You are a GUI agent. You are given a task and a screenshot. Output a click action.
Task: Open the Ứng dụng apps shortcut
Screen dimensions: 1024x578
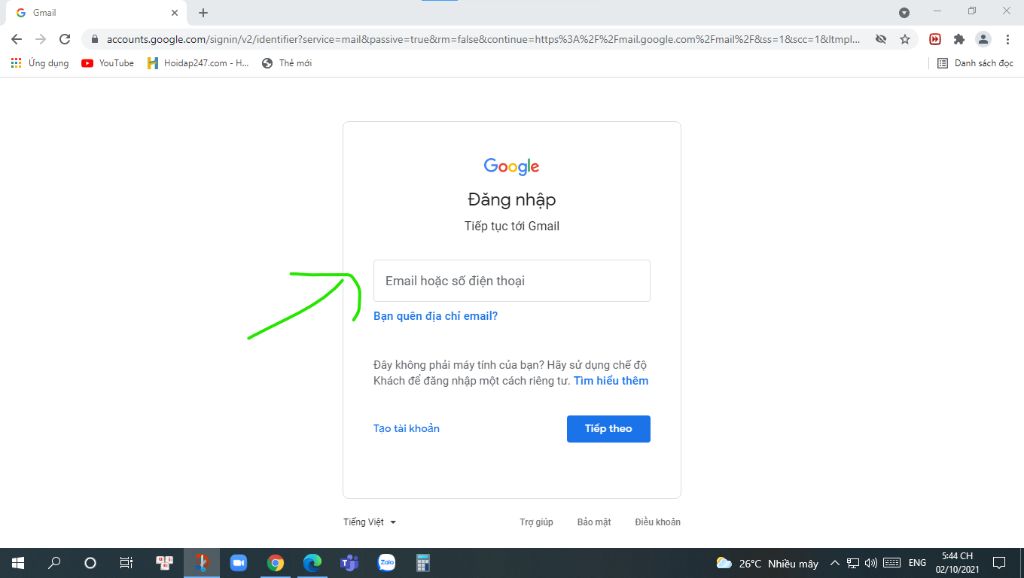(40, 63)
